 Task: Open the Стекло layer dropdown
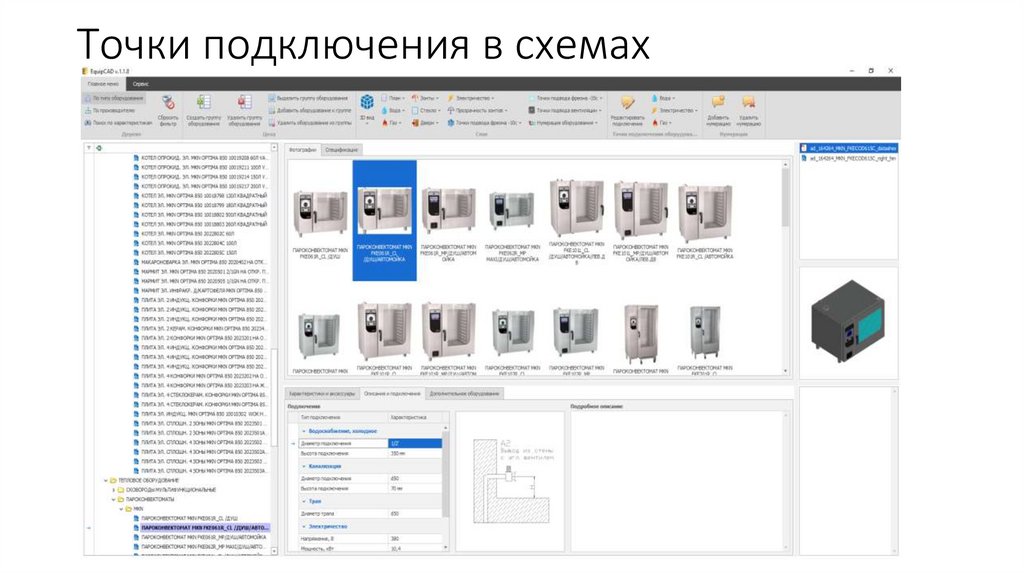pyautogui.click(x=426, y=110)
